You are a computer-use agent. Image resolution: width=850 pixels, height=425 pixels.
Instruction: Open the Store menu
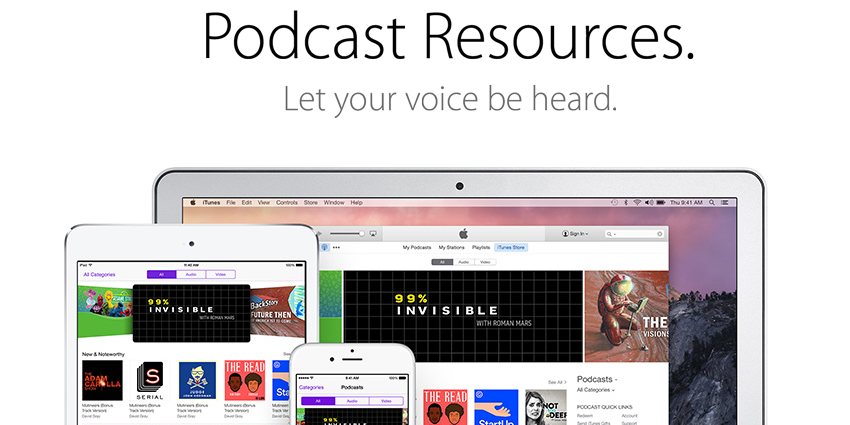click(x=311, y=203)
